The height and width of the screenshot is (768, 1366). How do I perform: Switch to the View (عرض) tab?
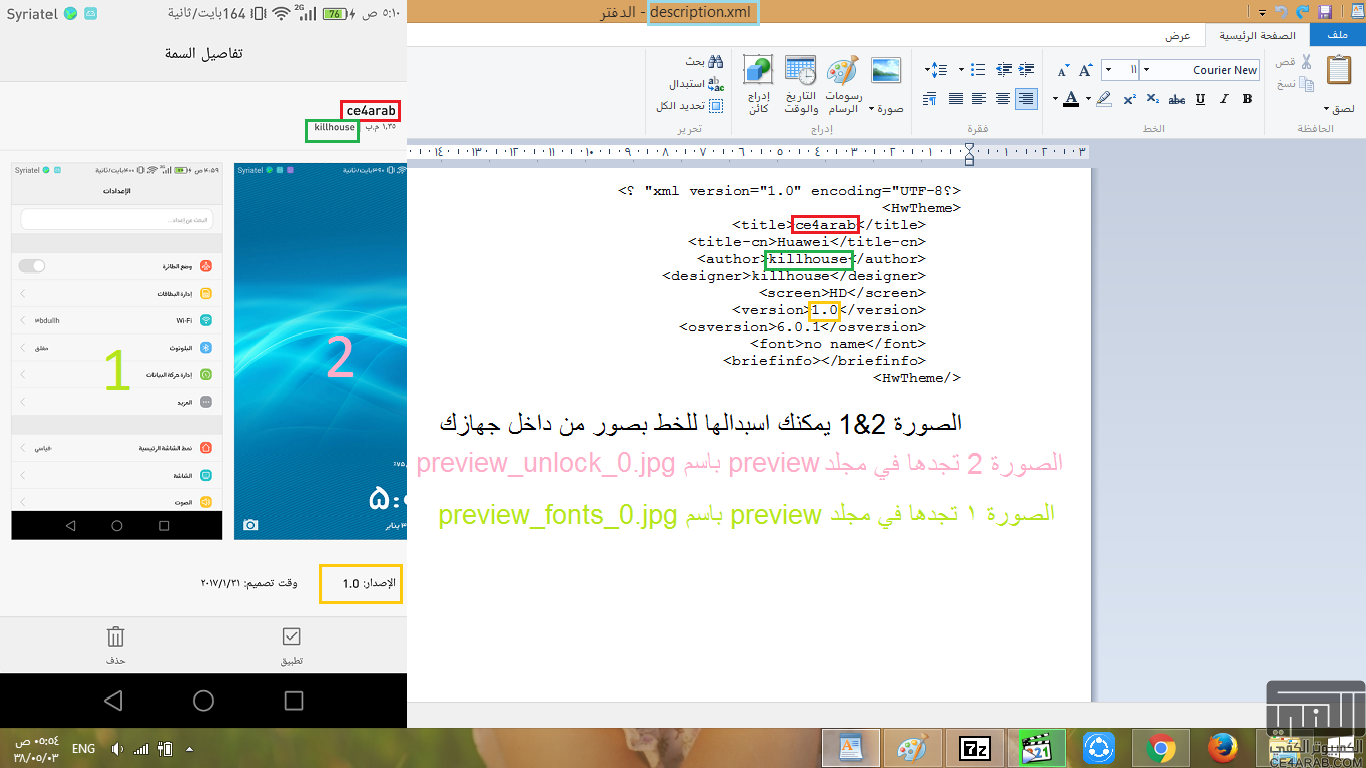coord(1177,36)
